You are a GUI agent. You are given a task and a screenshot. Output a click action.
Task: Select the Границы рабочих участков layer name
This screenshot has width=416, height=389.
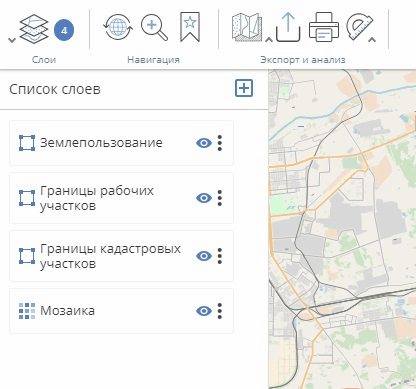(97, 198)
